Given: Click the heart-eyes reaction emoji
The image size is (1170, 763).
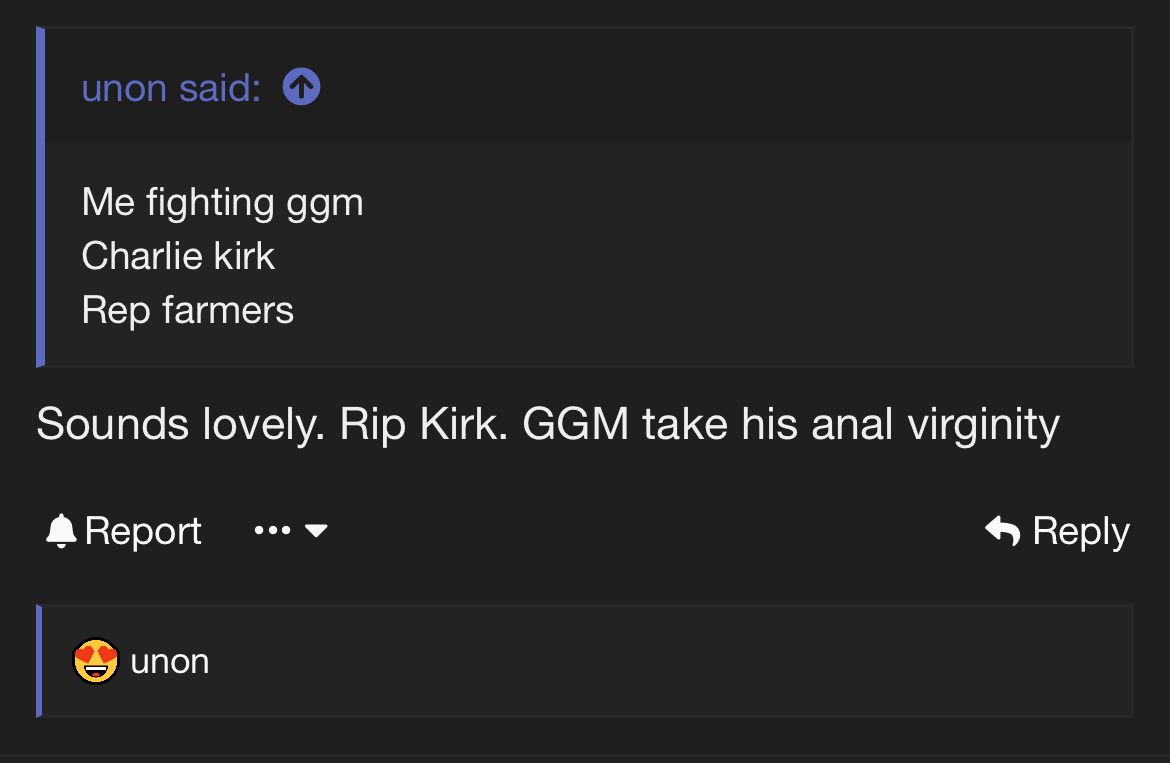Looking at the screenshot, I should click(x=96, y=661).
